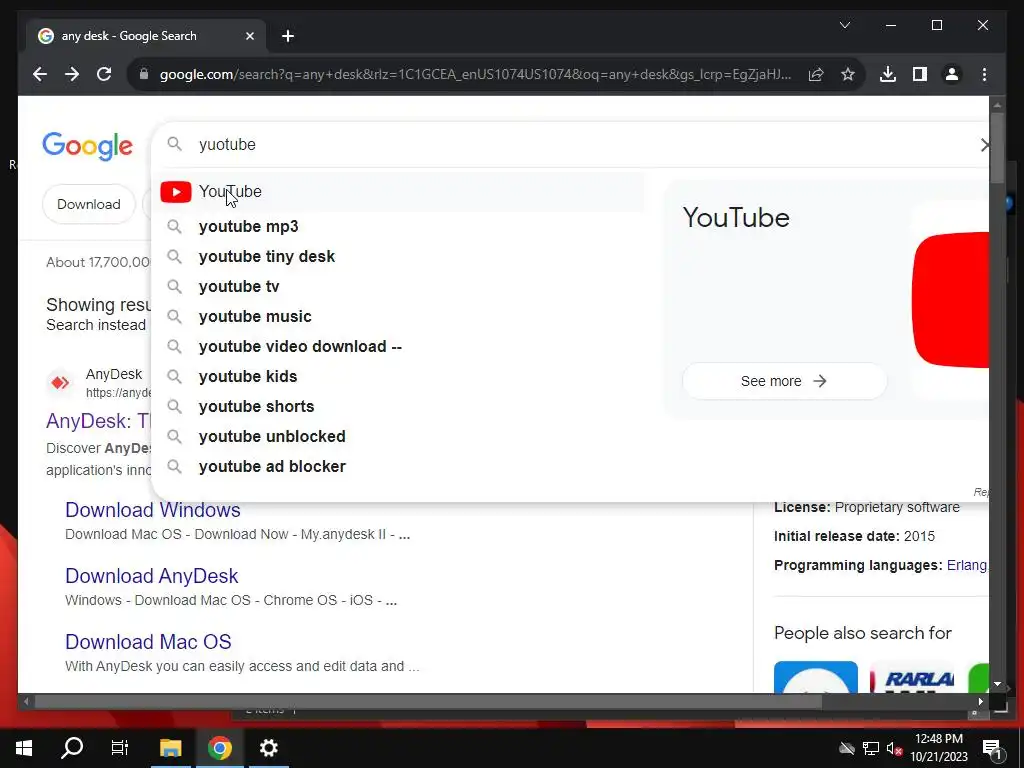Open the YouTube logo image in the panel

(950, 300)
